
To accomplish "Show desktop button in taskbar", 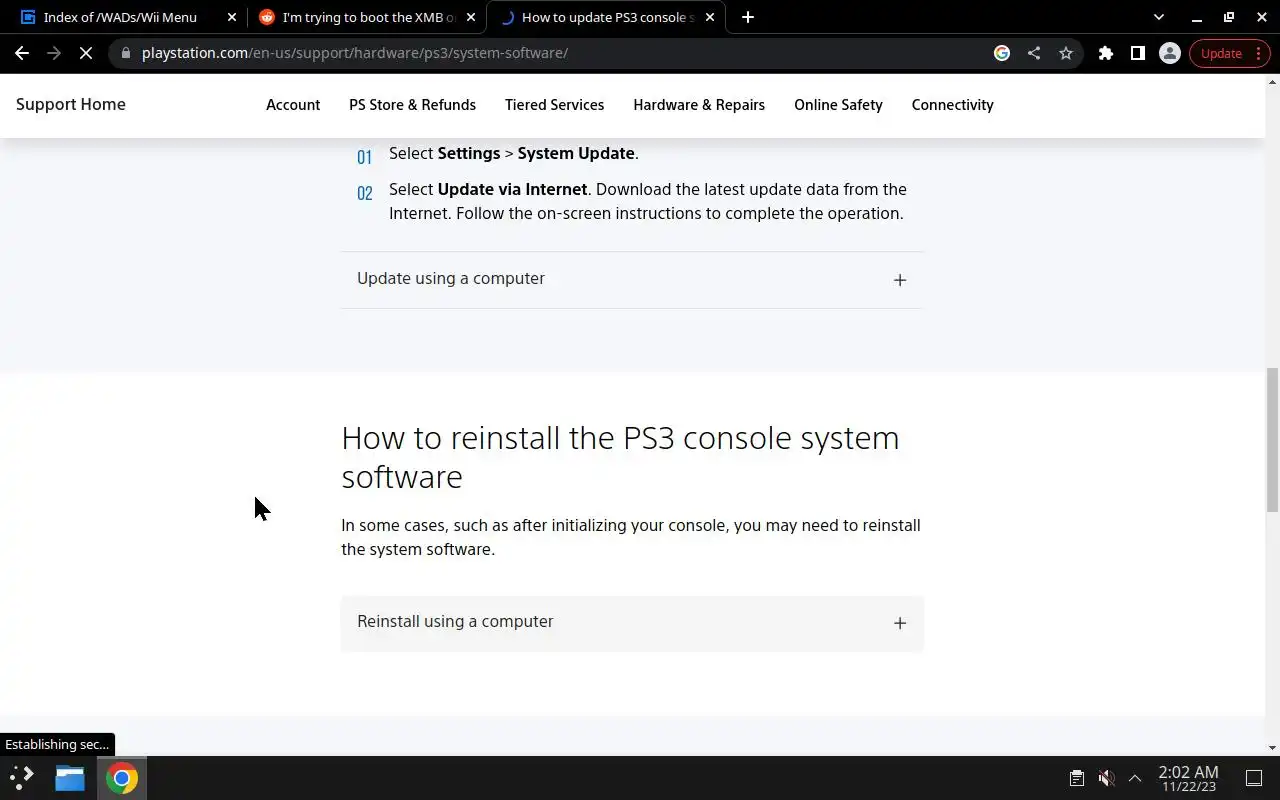I will coord(1254,778).
